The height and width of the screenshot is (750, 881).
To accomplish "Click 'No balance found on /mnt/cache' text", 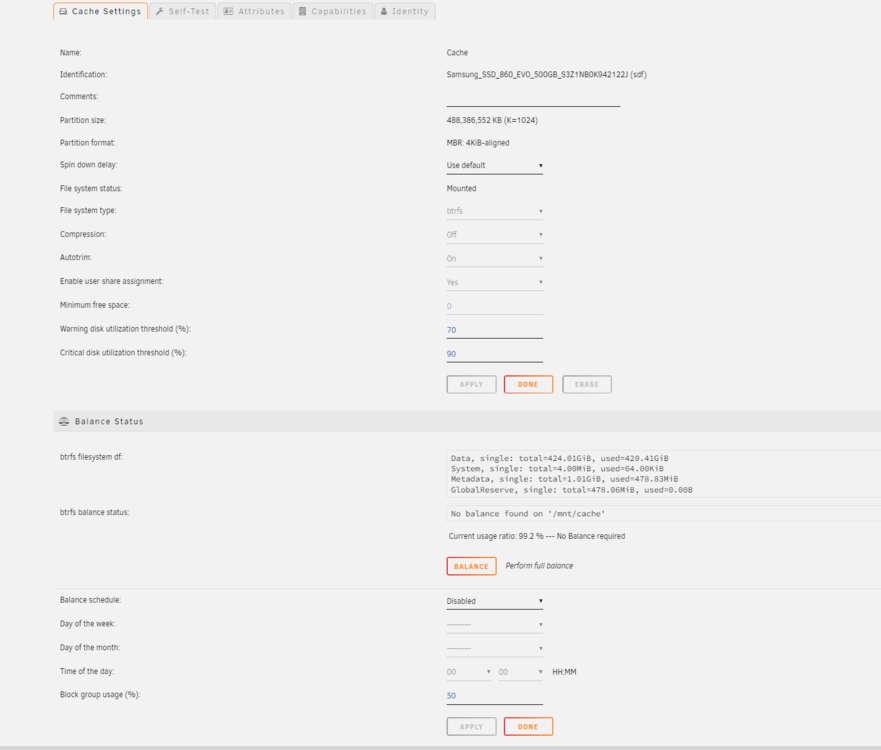I will click(528, 514).
